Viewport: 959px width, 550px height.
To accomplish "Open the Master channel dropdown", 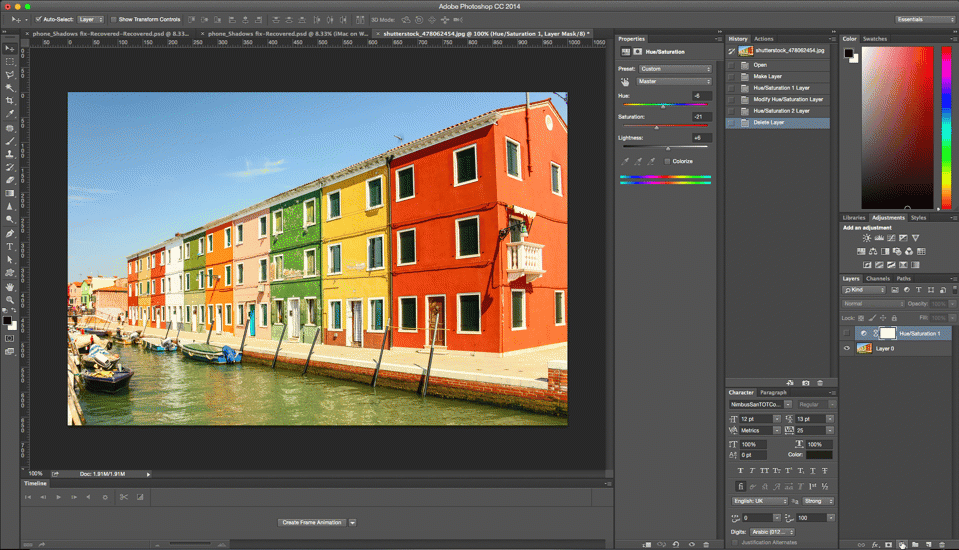I will pos(675,81).
